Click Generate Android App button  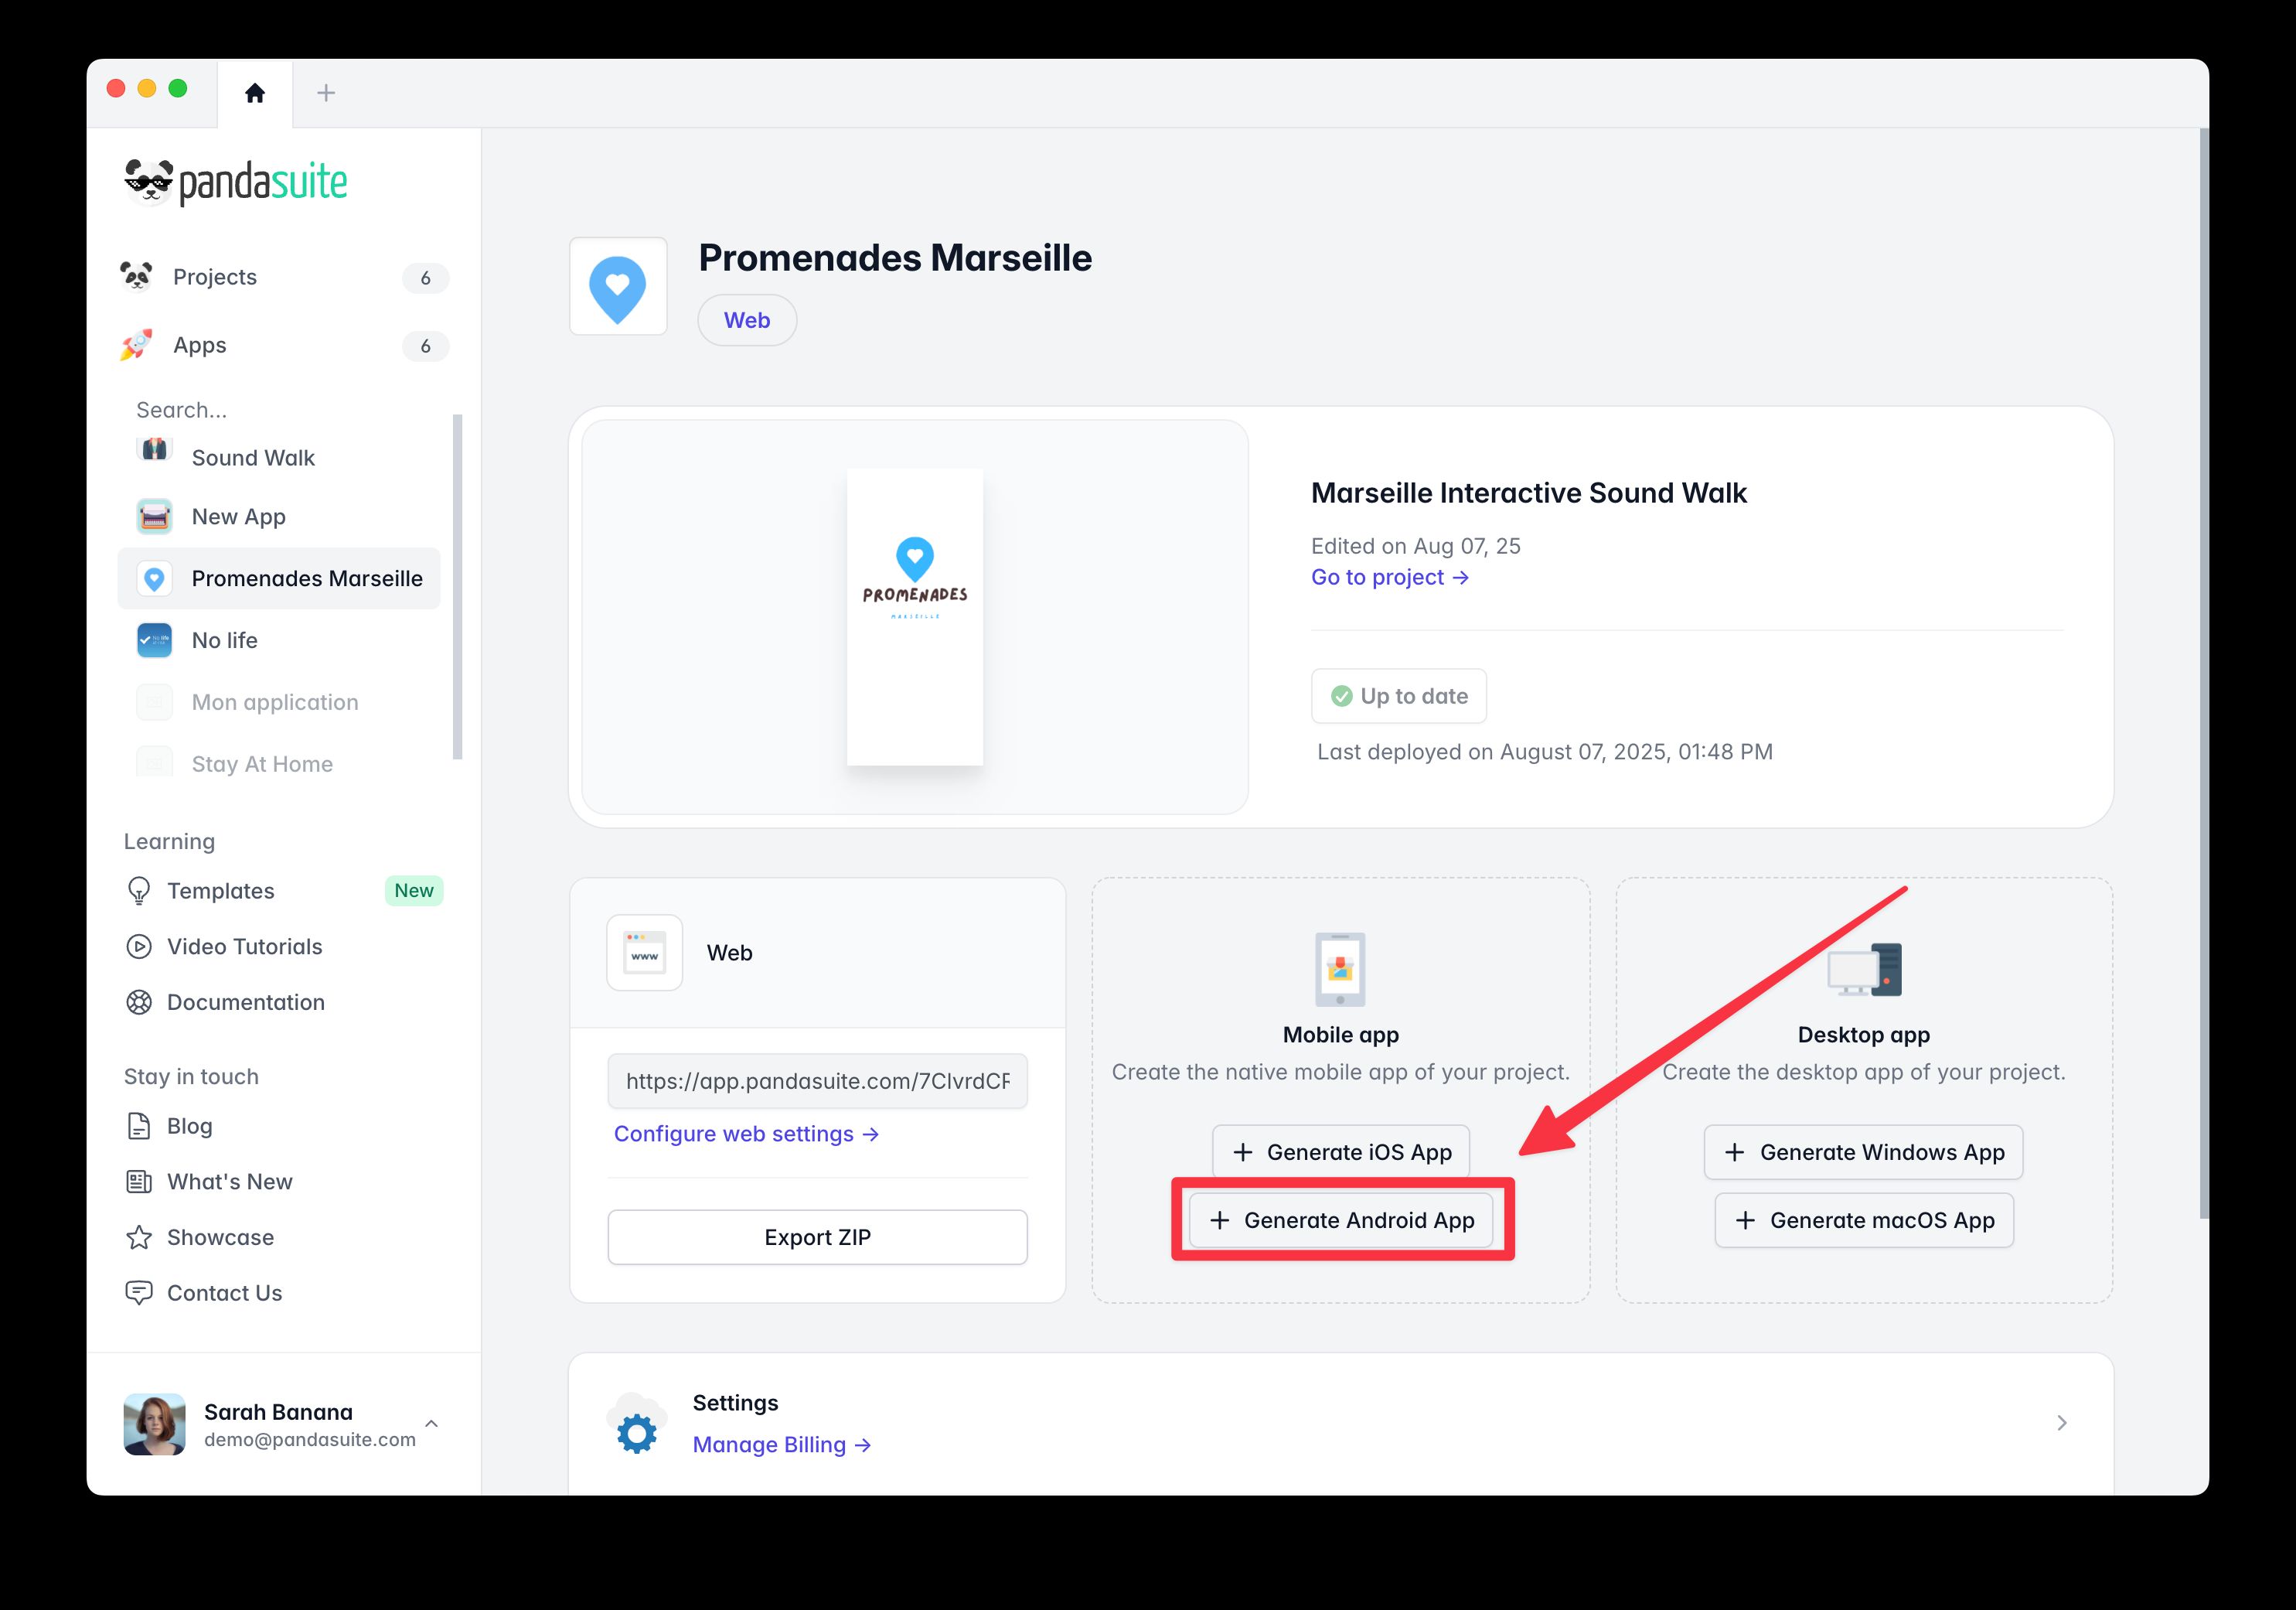(x=1341, y=1220)
